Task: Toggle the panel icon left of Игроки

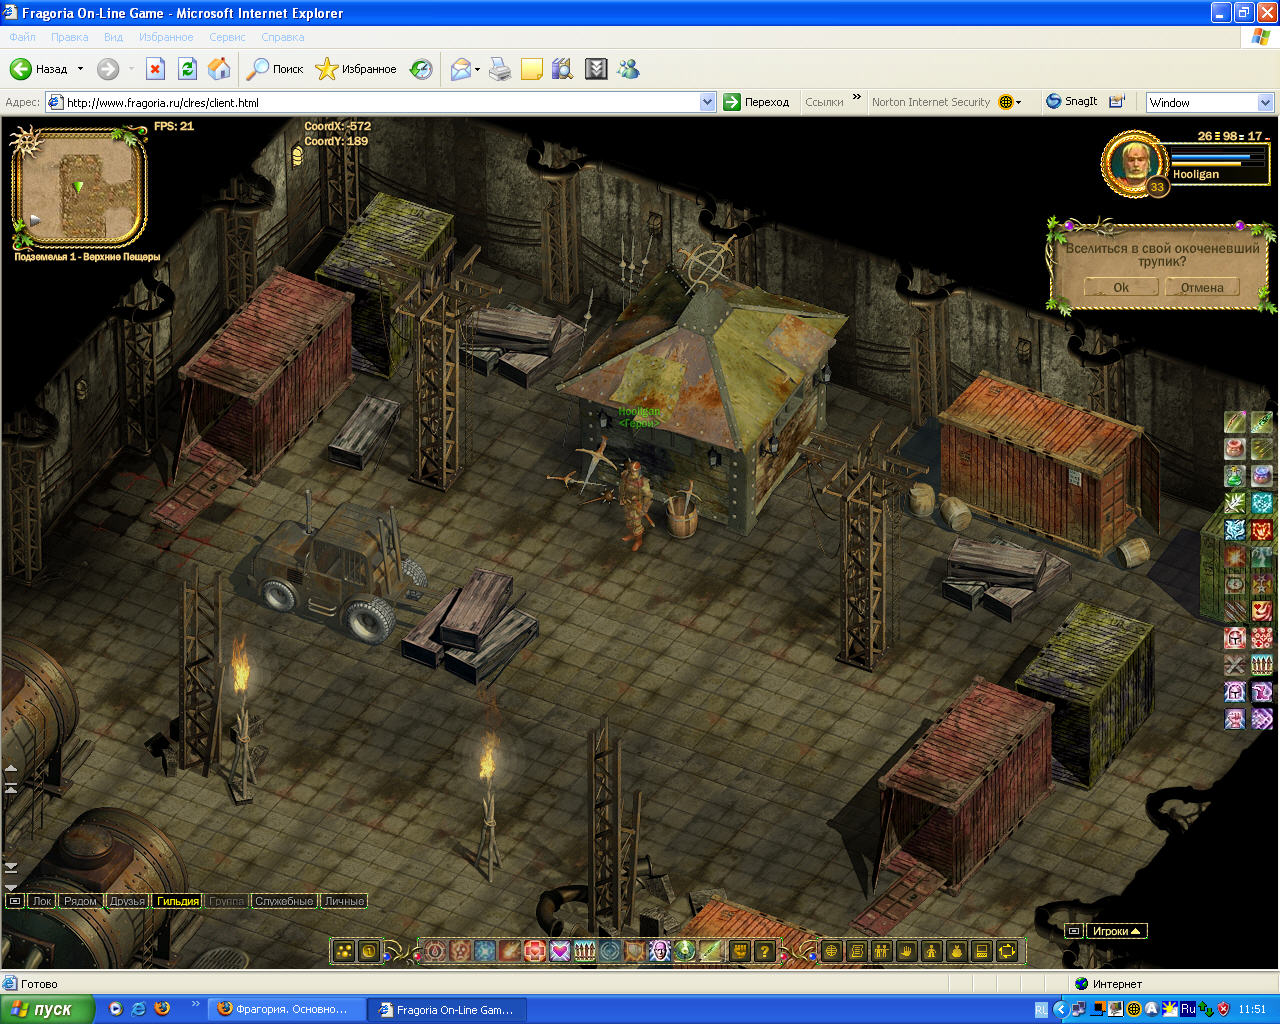Action: coord(1073,931)
